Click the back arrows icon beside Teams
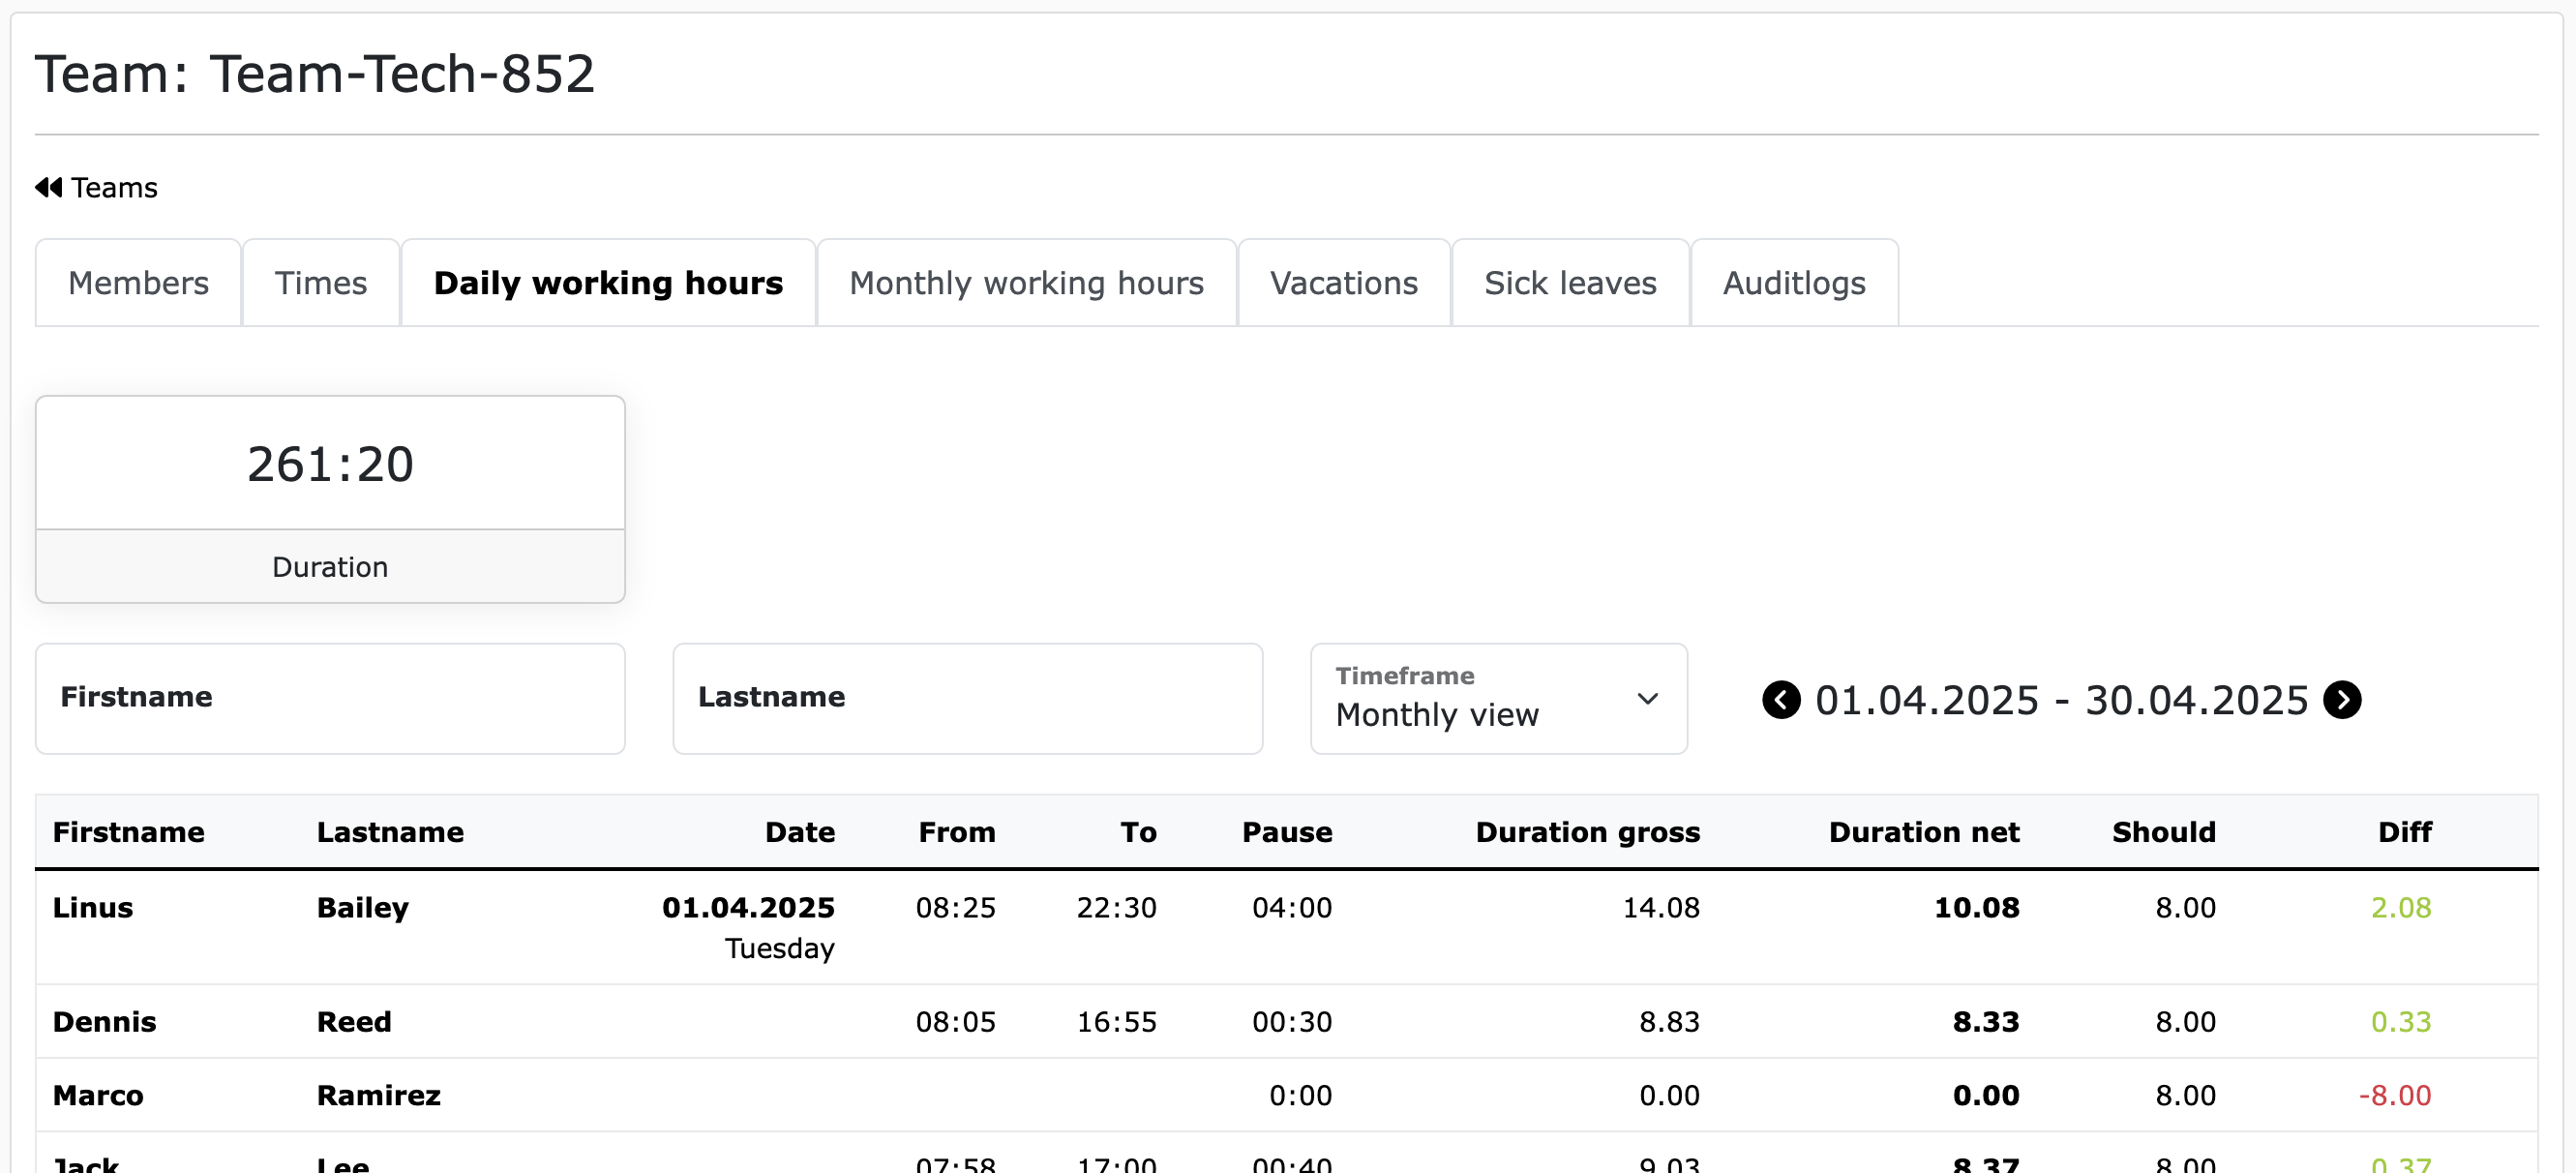The image size is (2576, 1173). pos(48,187)
